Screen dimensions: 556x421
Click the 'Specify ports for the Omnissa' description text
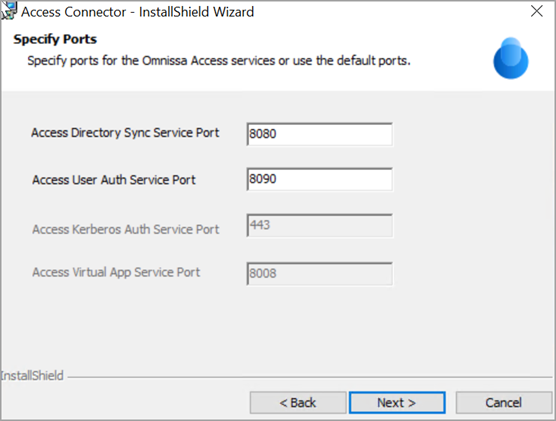point(219,61)
